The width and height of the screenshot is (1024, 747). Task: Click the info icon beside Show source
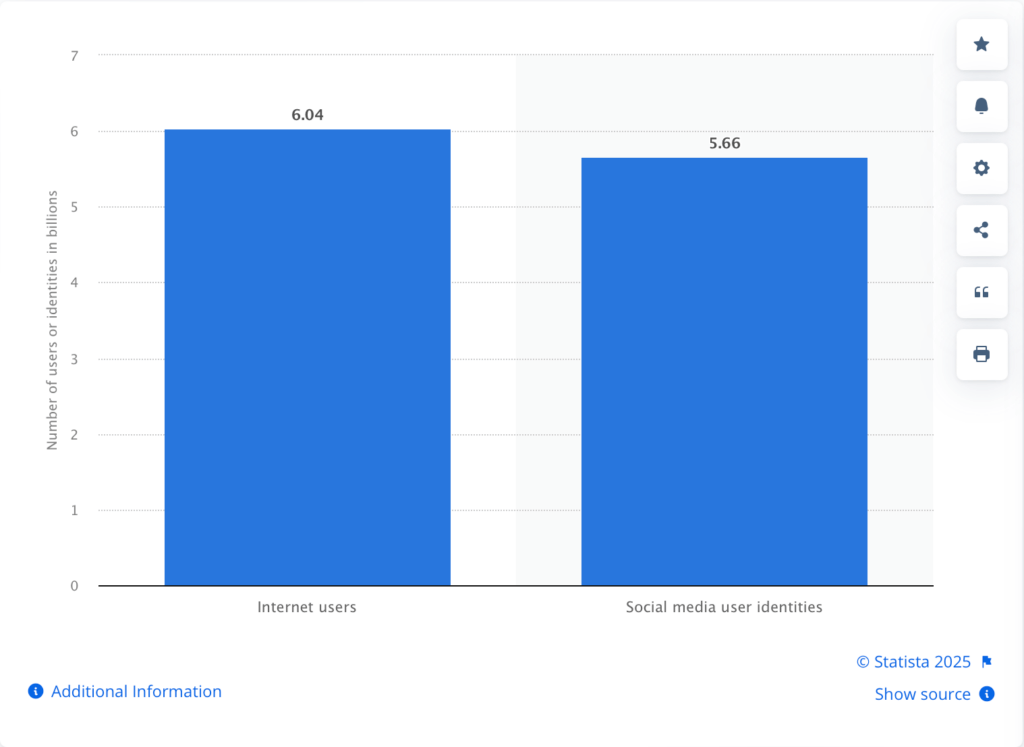tap(987, 694)
